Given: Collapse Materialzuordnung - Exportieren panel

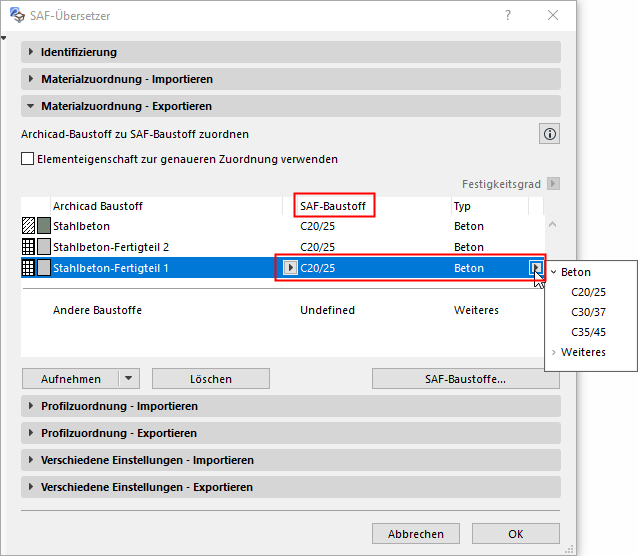Looking at the screenshot, I should [x=291, y=106].
